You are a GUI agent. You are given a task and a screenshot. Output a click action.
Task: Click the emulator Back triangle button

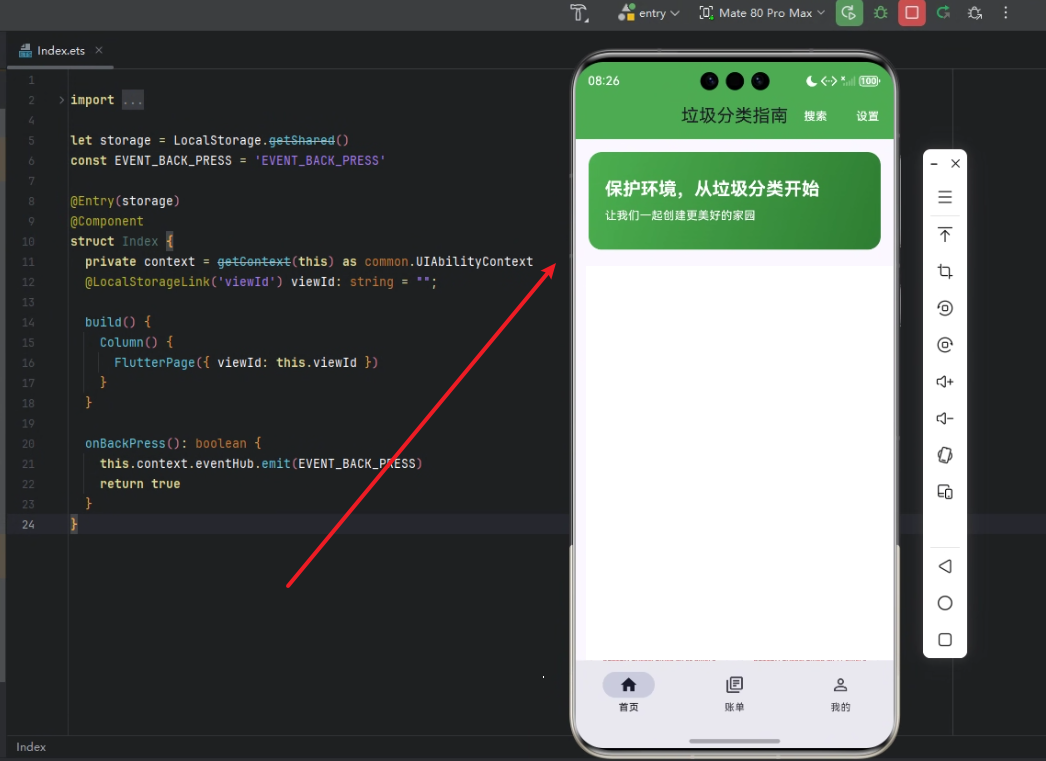tap(945, 566)
